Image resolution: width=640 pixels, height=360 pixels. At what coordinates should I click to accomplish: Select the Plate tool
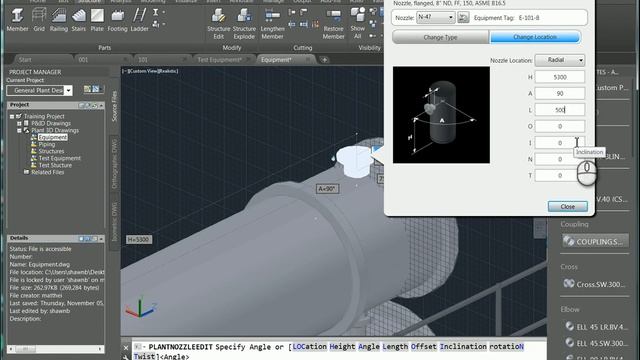click(97, 20)
